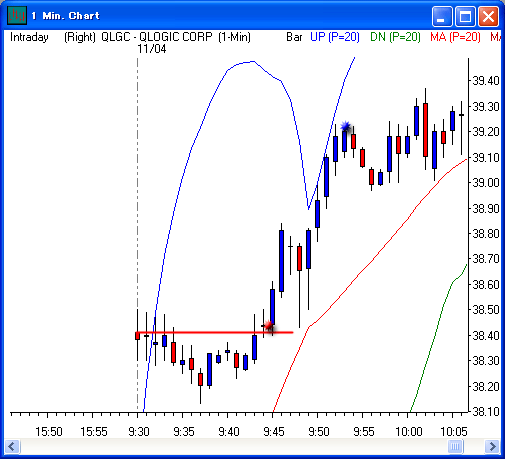Click the 9:30 time axis label
505x459 pixels.
tap(139, 432)
